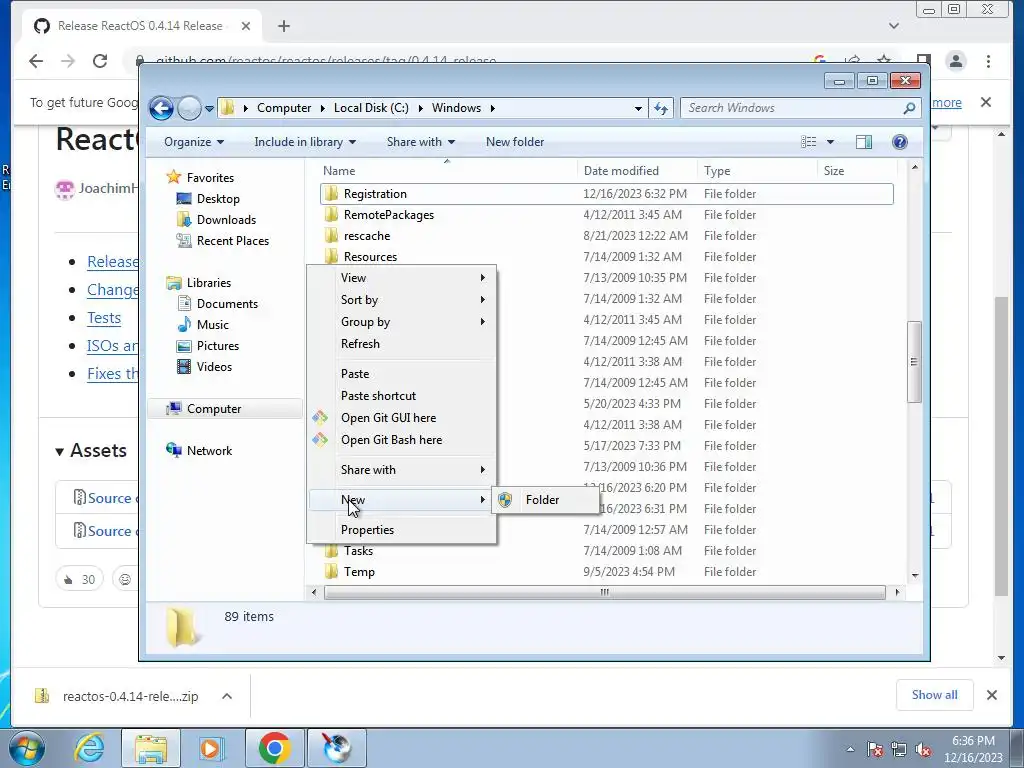Open Windows Media Player taskbar icon
Image resolution: width=1024 pixels, height=768 pixels.
tap(212, 748)
